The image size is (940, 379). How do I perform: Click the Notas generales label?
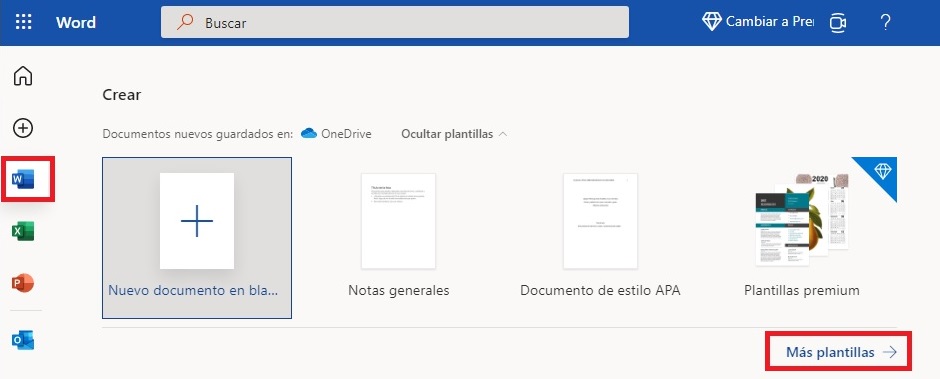pyautogui.click(x=399, y=291)
